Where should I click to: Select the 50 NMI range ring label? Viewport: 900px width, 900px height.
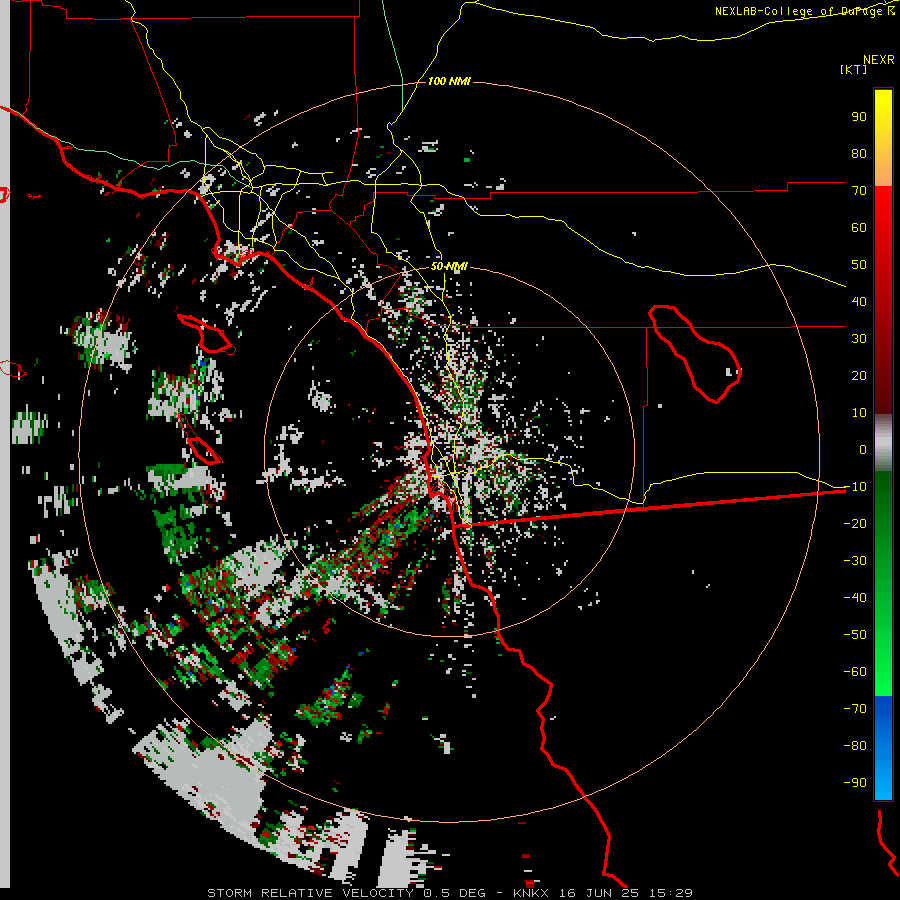tap(449, 266)
